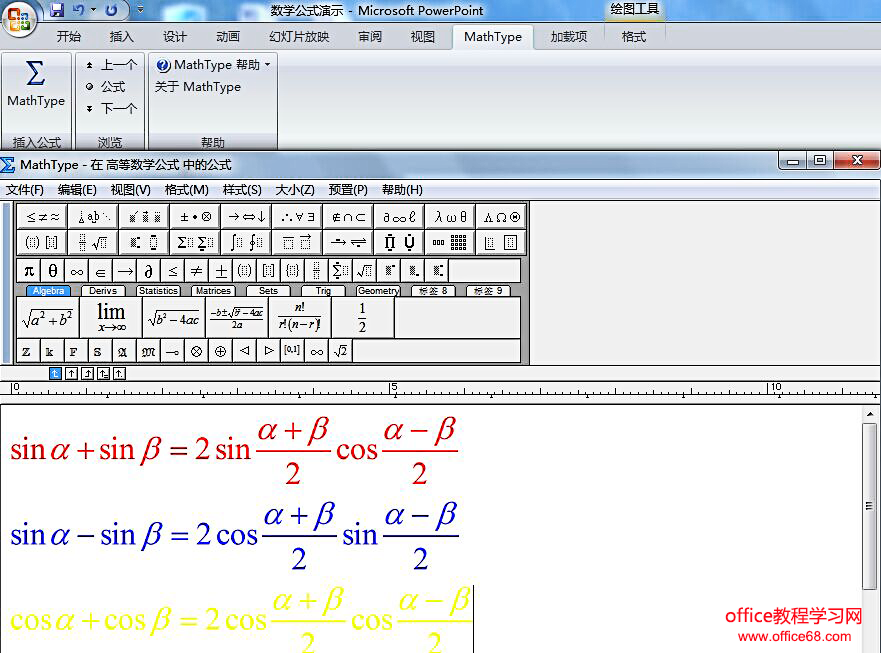Viewport: 881px width, 653px height.
Task: Open the MathType 帮助 dropdown
Action: pyautogui.click(x=211, y=64)
